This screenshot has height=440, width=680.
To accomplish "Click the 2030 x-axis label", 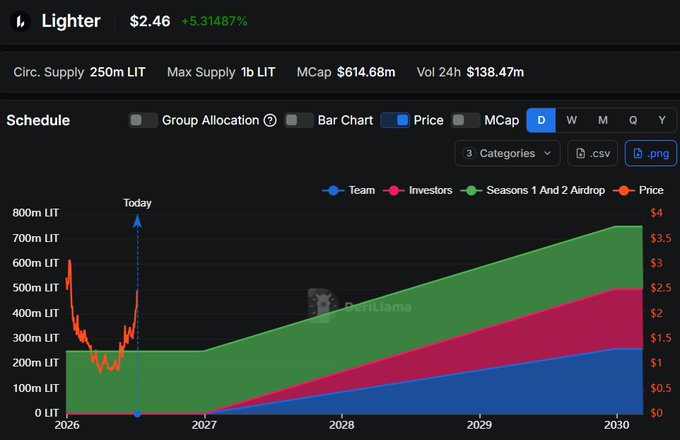I will pyautogui.click(x=616, y=425).
